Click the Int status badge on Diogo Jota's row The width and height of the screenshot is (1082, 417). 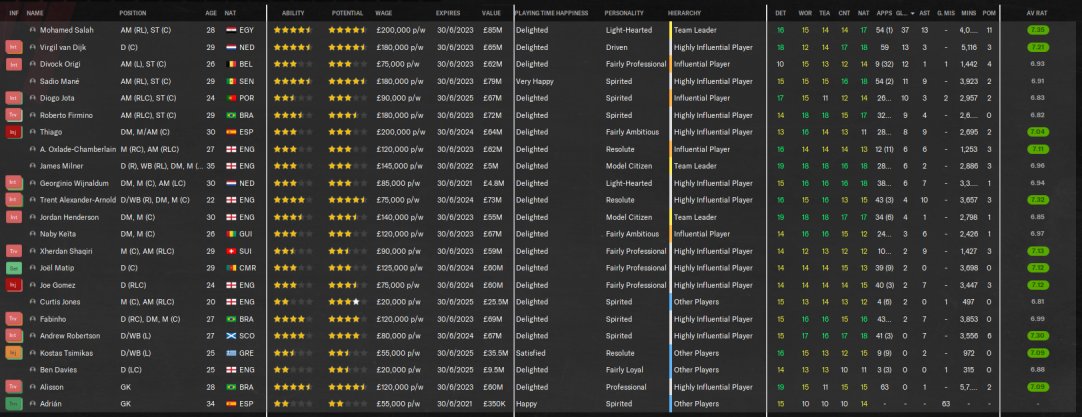14,98
